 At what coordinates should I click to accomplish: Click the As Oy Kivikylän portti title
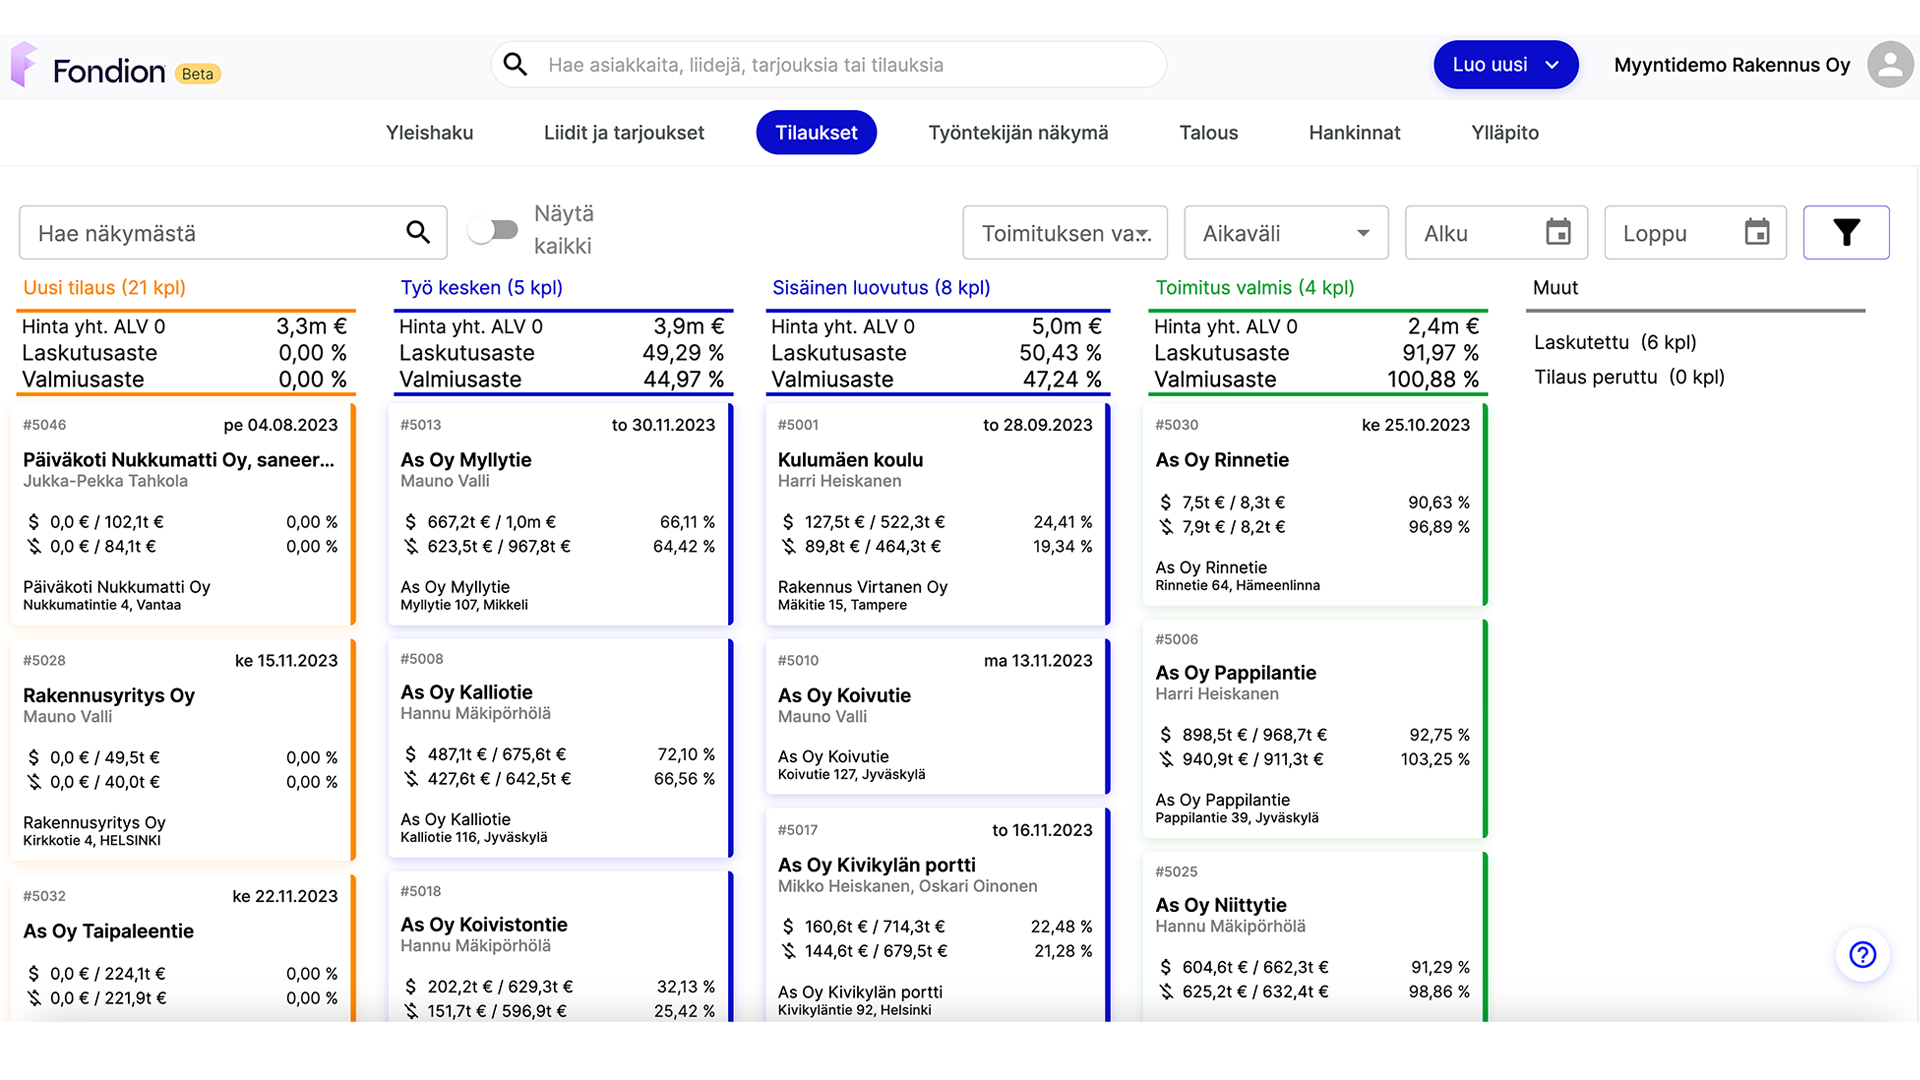[x=877, y=865]
